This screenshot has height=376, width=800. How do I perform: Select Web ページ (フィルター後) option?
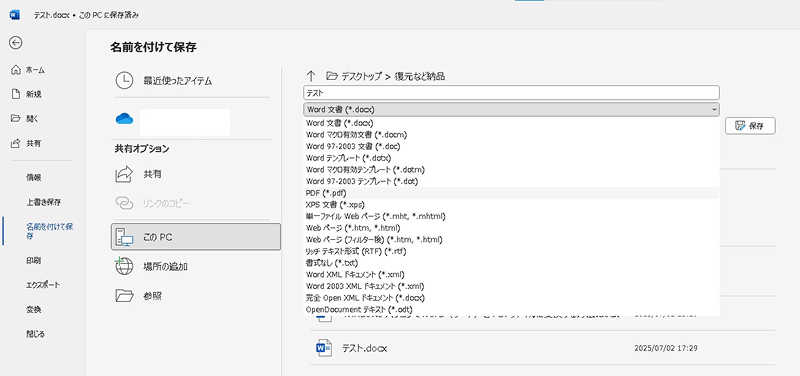(511, 239)
